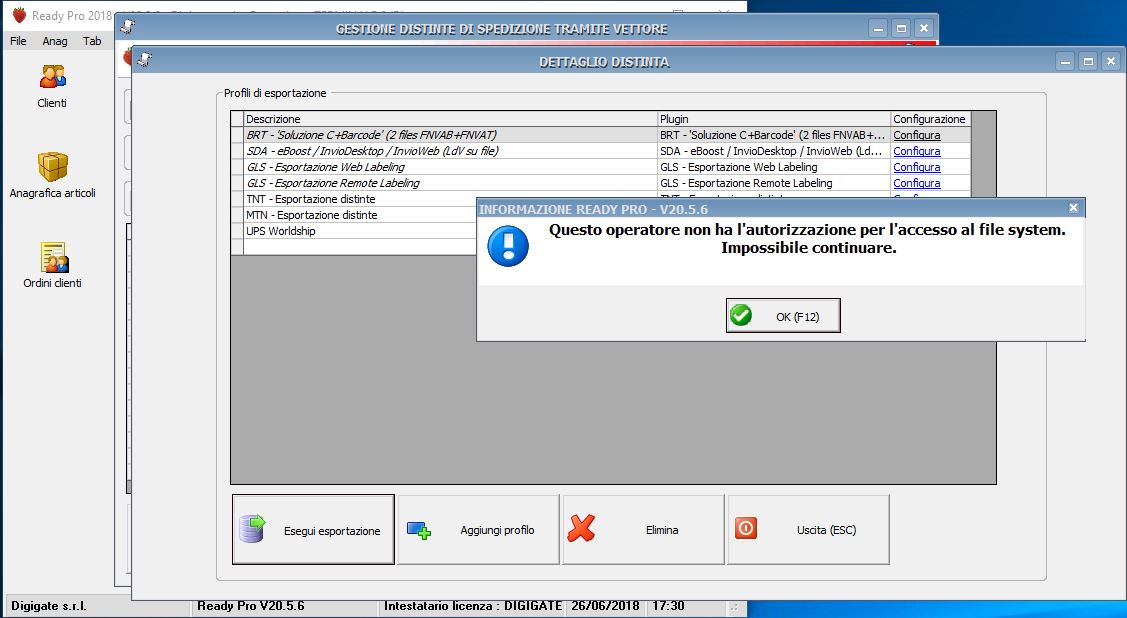Viewport: 1127px width, 618px height.
Task: Exit with Uscita (ESC) button
Action: click(x=809, y=530)
